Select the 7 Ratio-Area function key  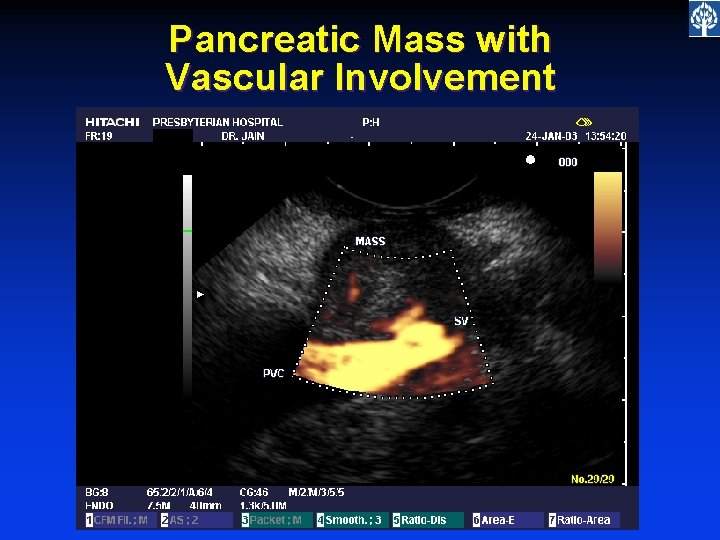tap(584, 520)
